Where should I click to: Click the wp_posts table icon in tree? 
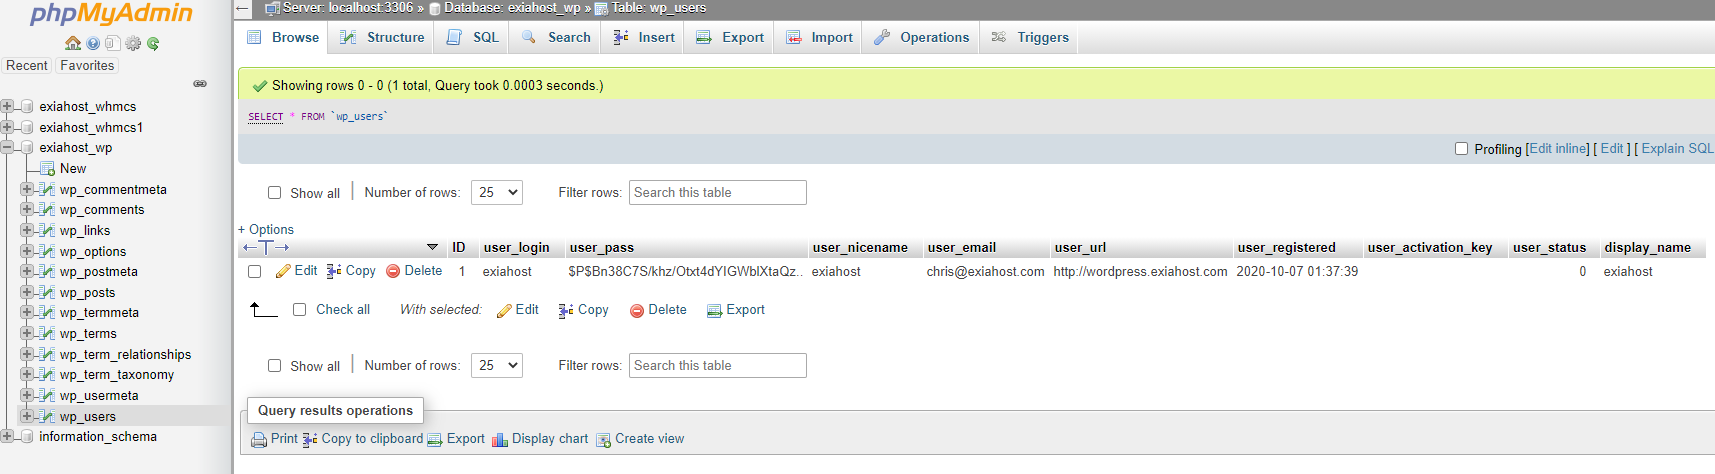point(46,292)
